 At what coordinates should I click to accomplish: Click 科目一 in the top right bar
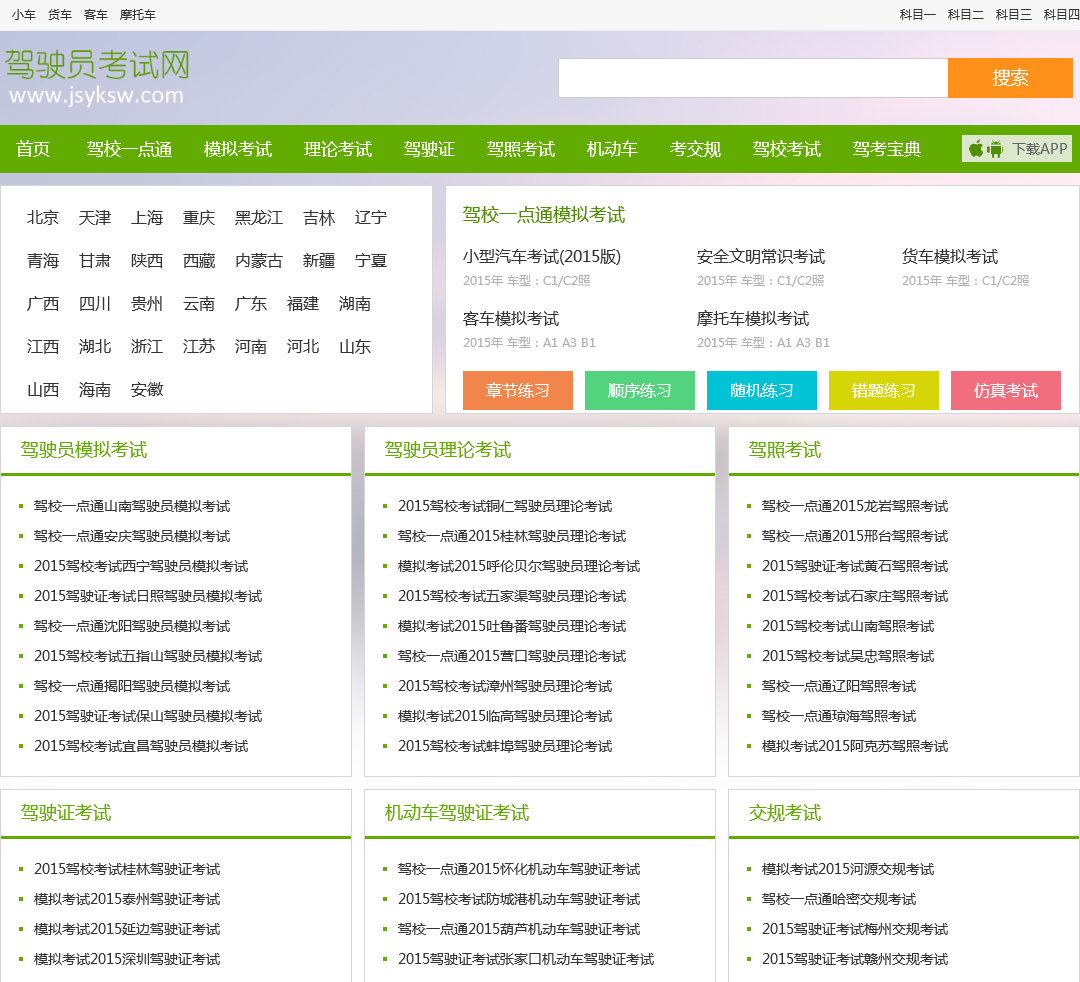click(917, 15)
